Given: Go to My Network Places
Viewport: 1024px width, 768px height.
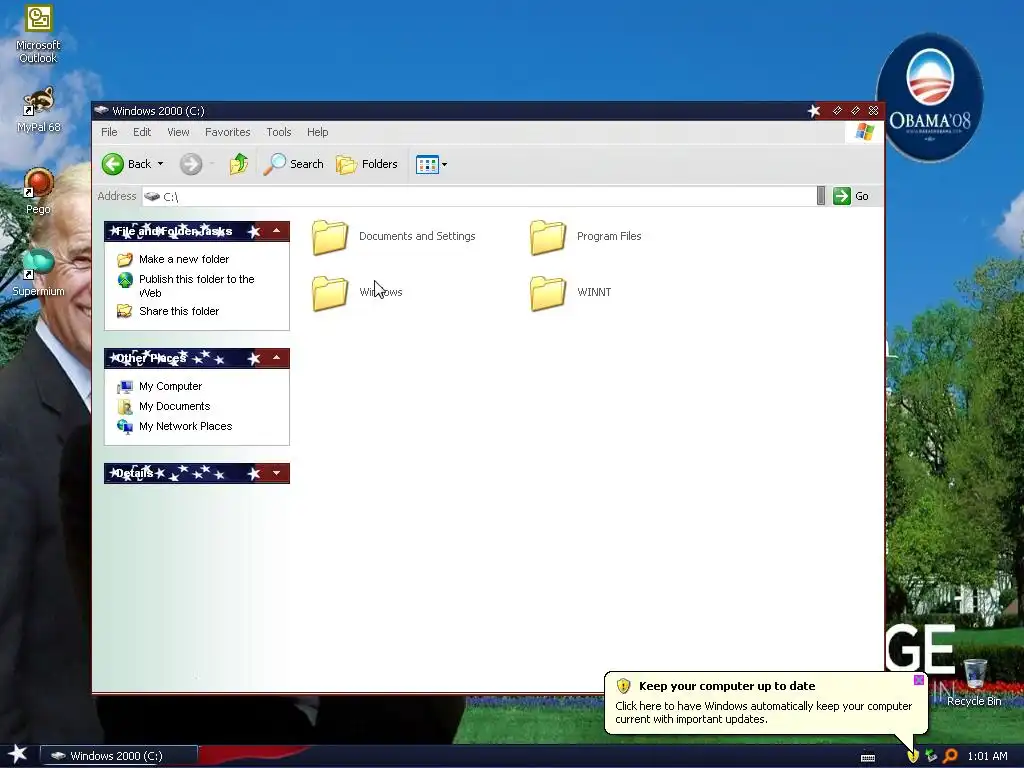Looking at the screenshot, I should click(174, 426).
